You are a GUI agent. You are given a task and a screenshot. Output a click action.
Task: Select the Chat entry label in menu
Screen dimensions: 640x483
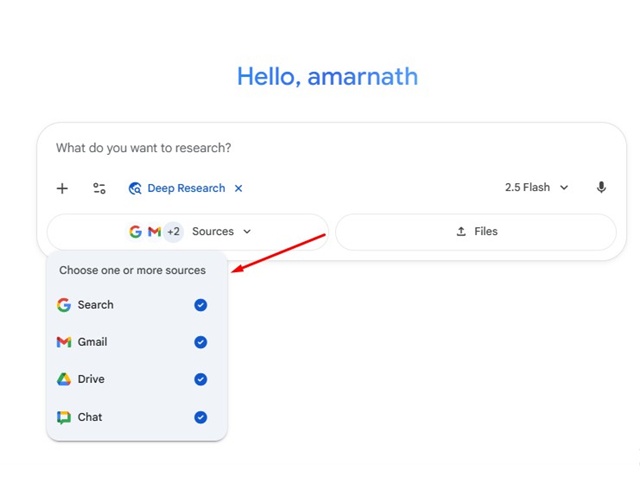(x=90, y=417)
